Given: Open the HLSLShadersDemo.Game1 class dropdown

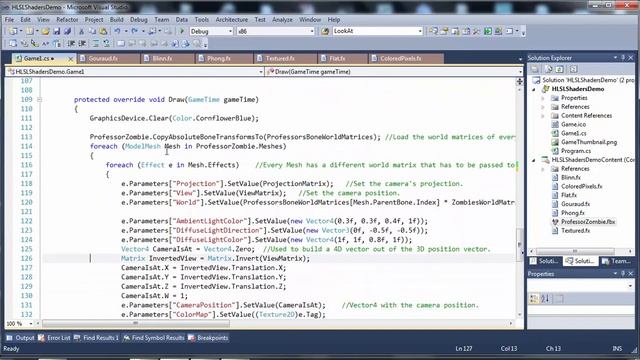Looking at the screenshot, I should [x=261, y=72].
